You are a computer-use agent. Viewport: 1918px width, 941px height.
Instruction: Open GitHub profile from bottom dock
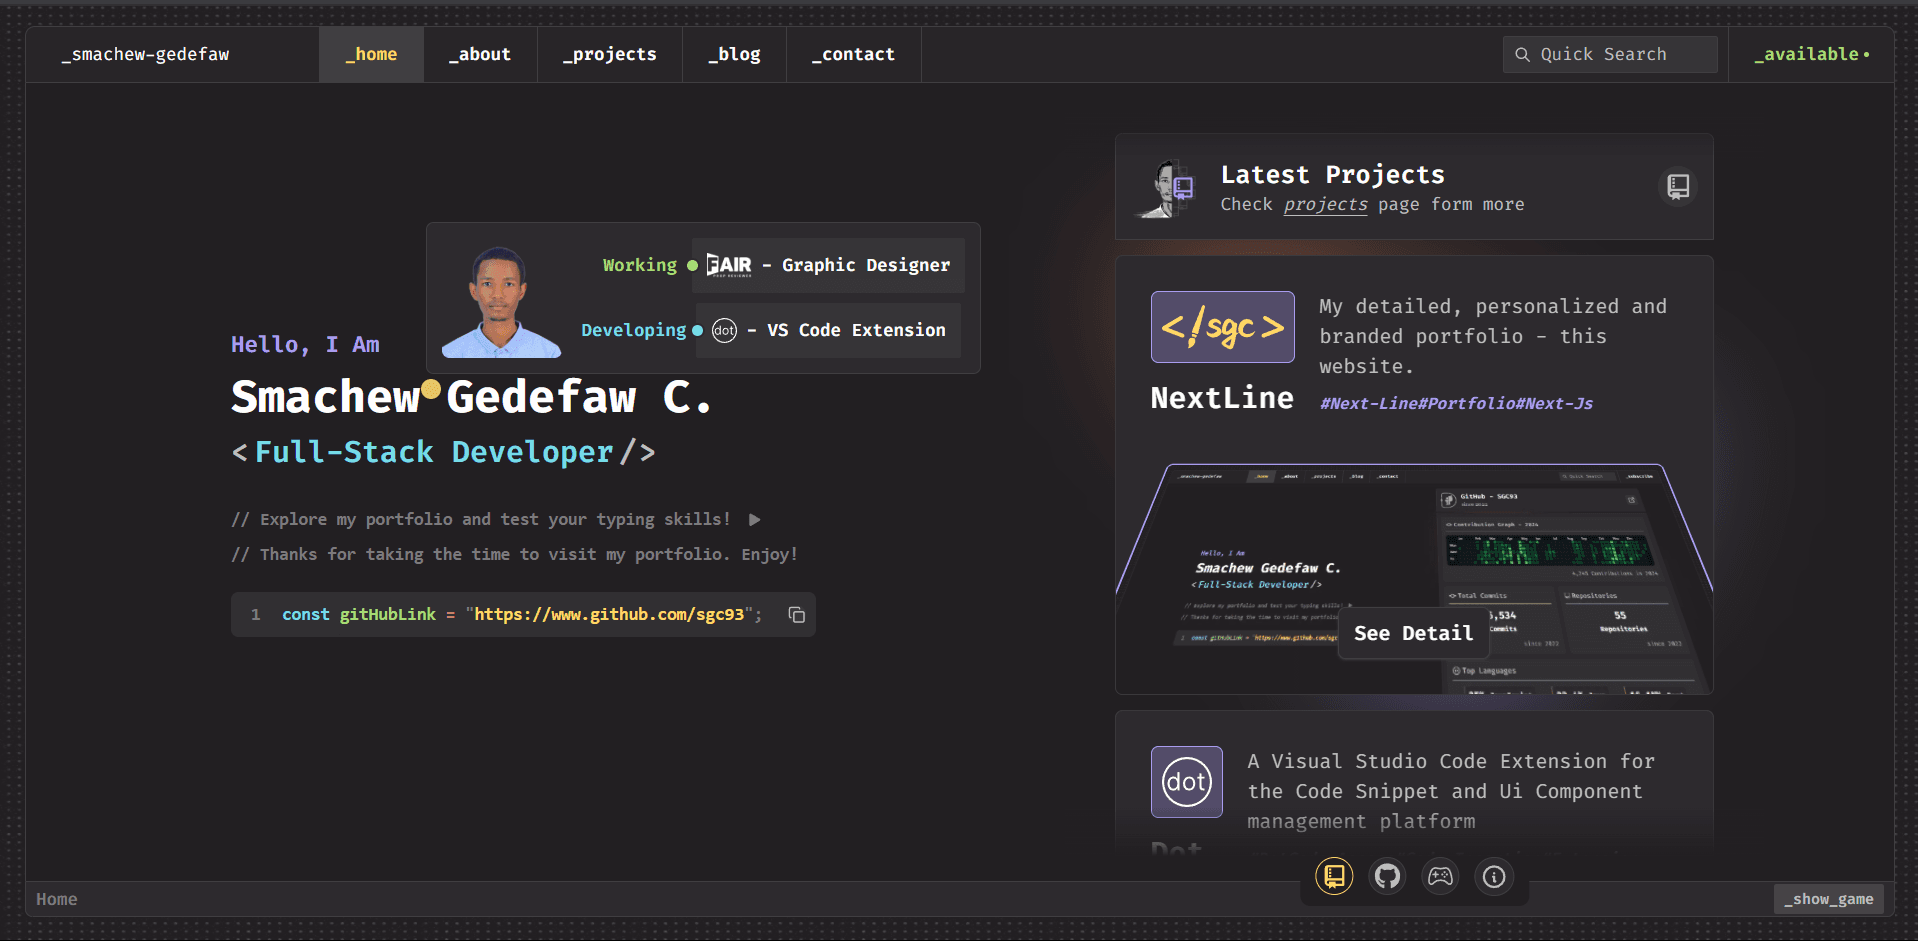(1387, 877)
